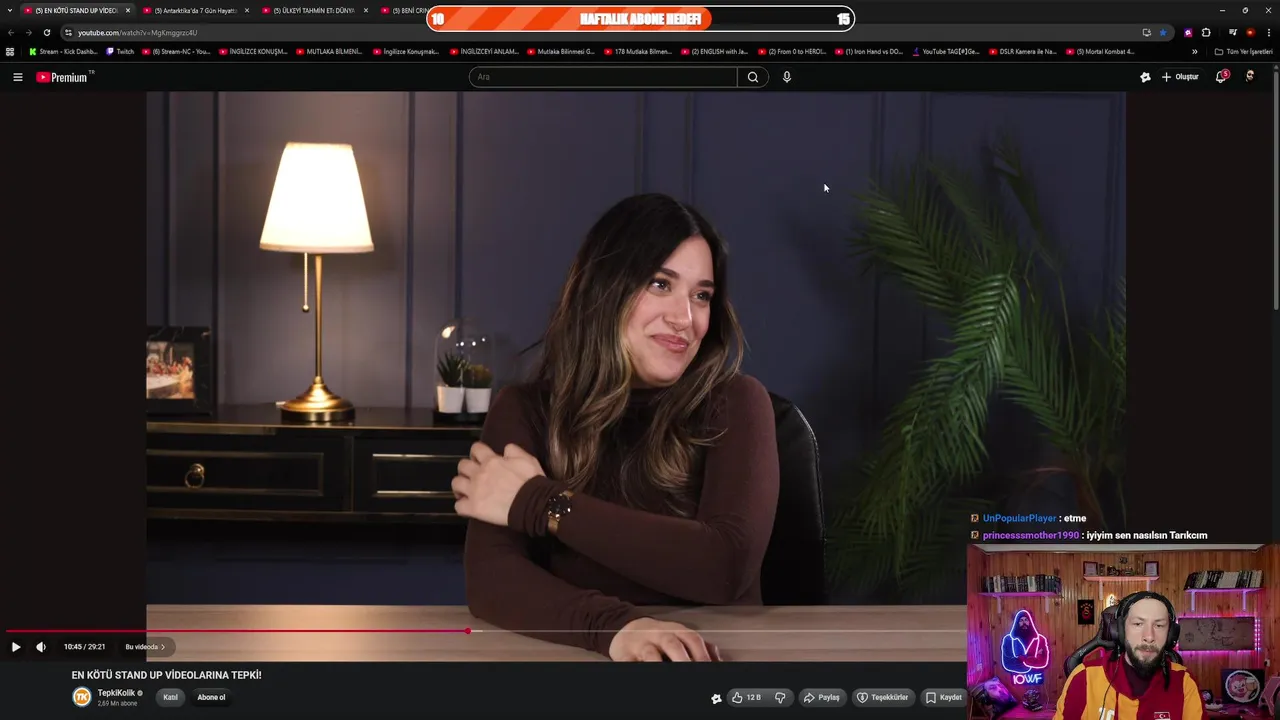Click the install/cast icon in address bar

tap(1146, 32)
